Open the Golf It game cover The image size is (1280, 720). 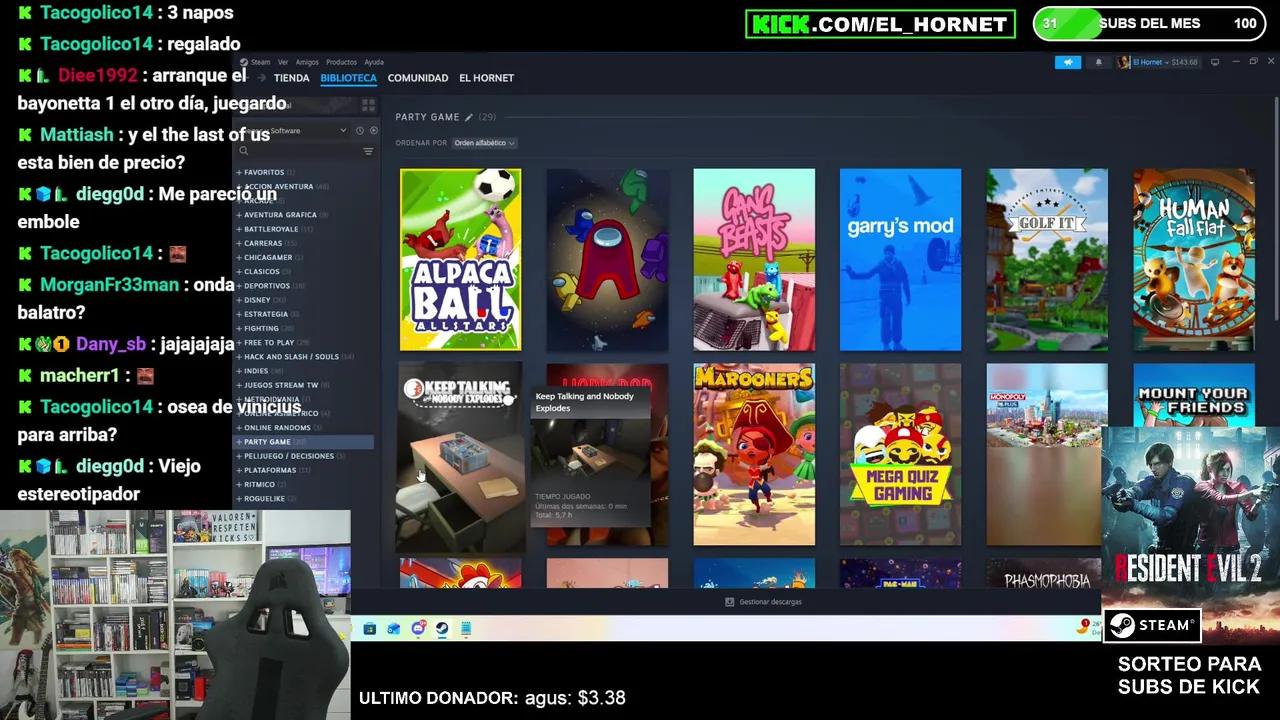click(x=1047, y=260)
